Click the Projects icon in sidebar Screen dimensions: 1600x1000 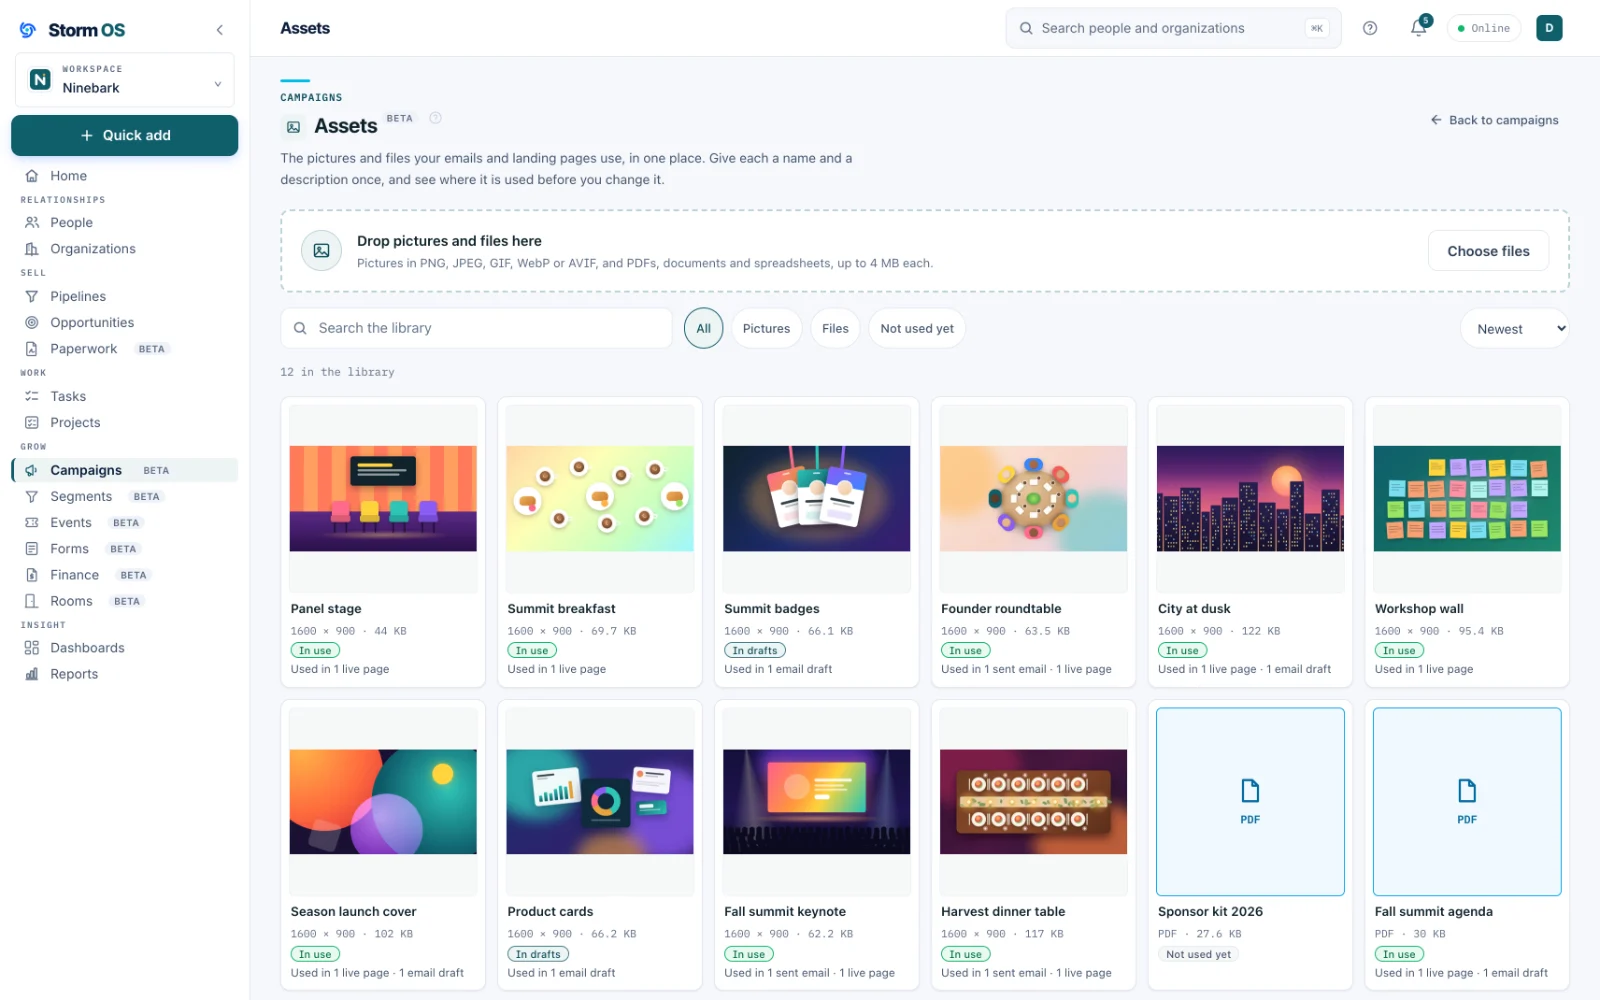pos(32,423)
